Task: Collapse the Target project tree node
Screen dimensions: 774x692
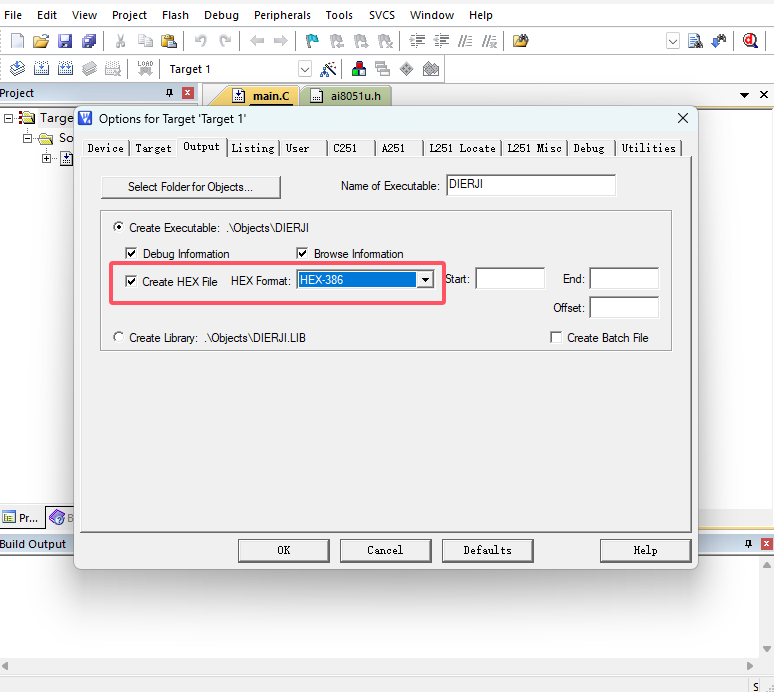Action: [x=8, y=118]
